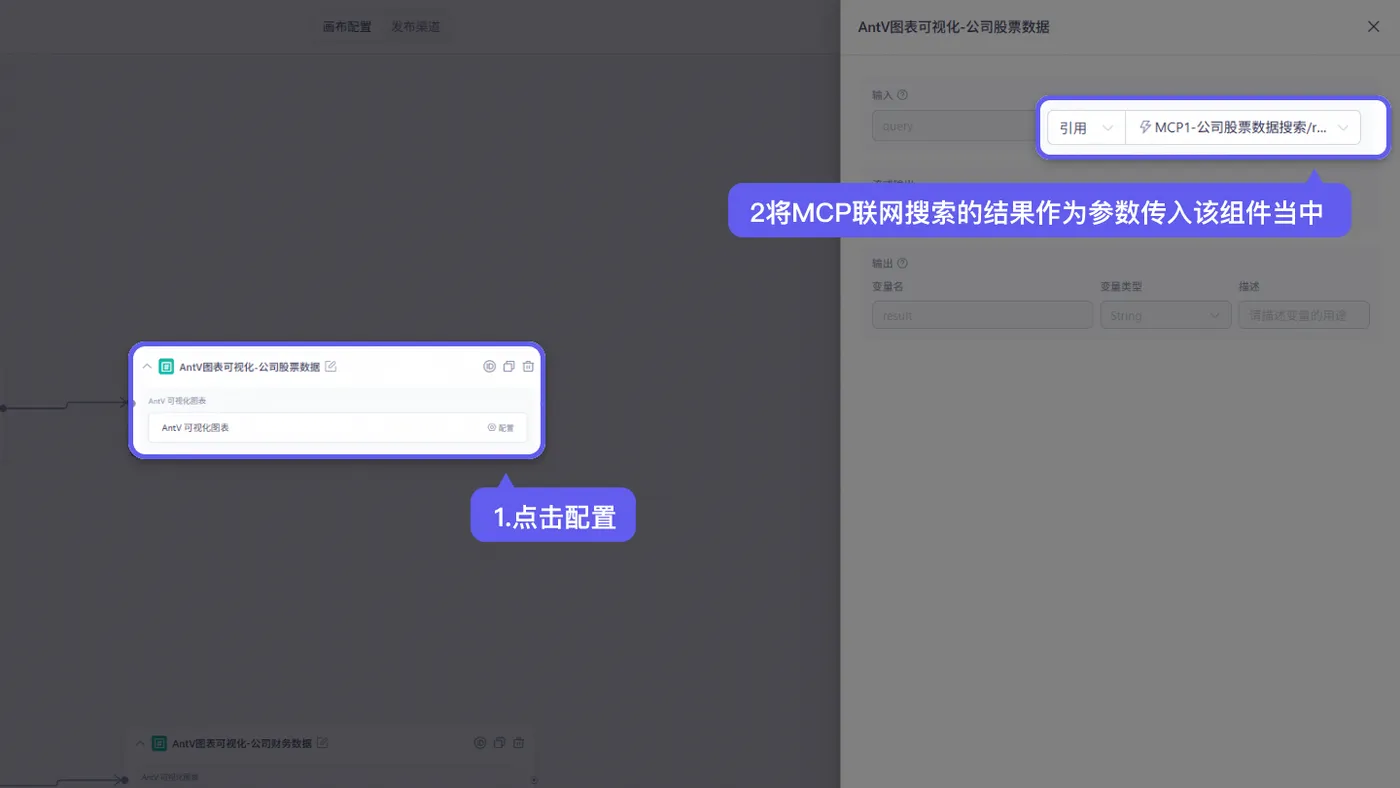Viewport: 1400px width, 788px height.
Task: Open the 引用 type dropdown
Action: coord(1086,128)
